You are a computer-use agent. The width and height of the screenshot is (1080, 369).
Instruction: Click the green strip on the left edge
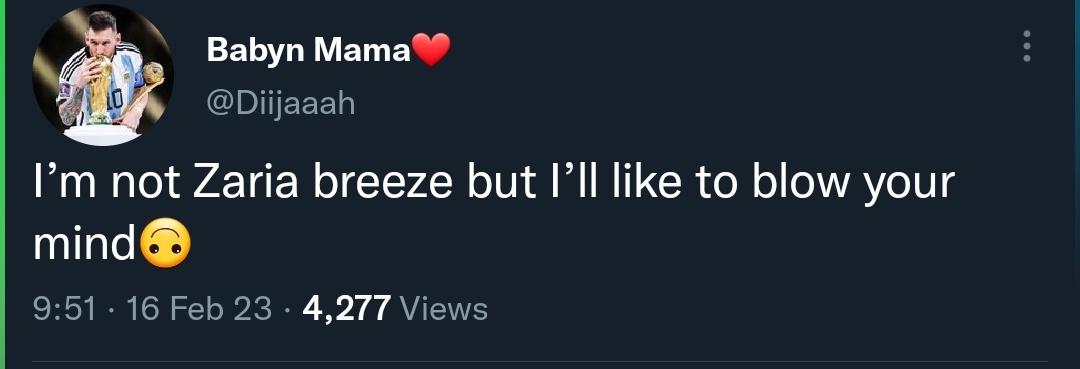[2, 184]
